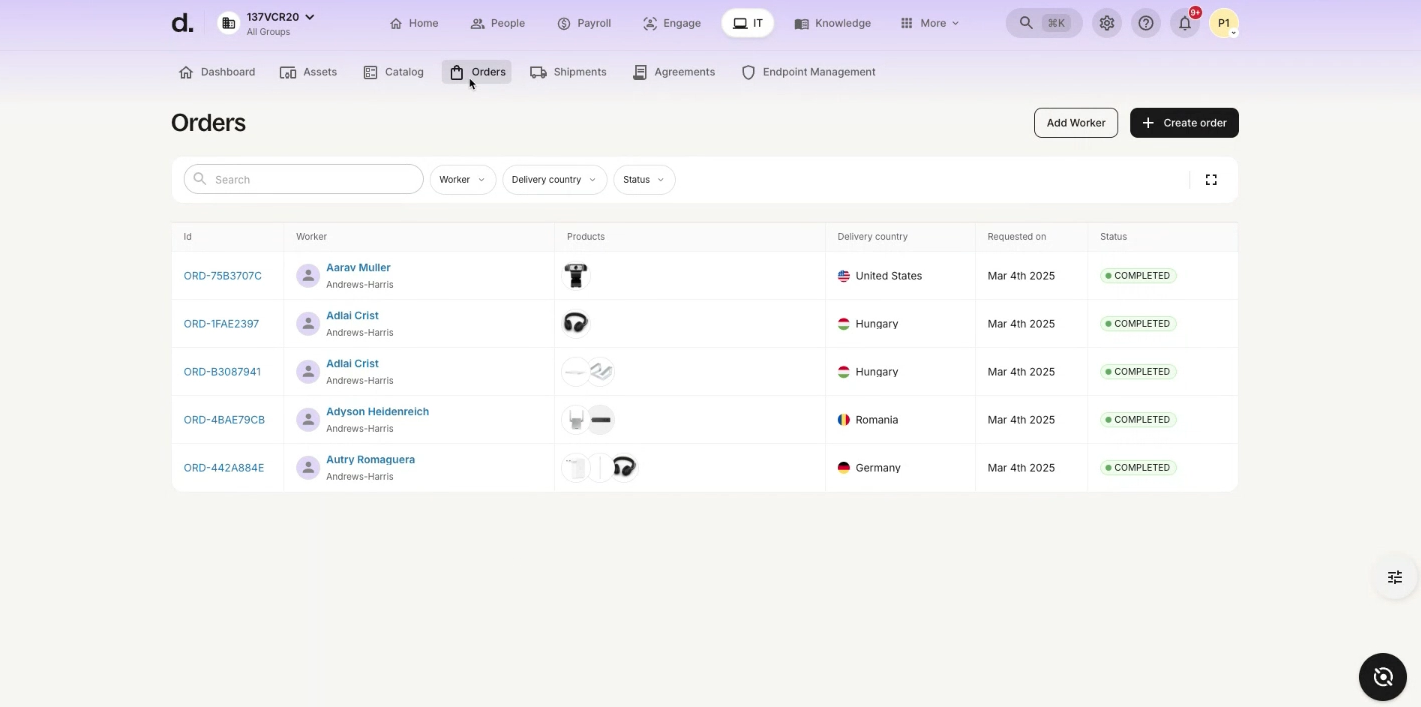Switch to the Shipments tab
1421x707 pixels.
point(568,72)
